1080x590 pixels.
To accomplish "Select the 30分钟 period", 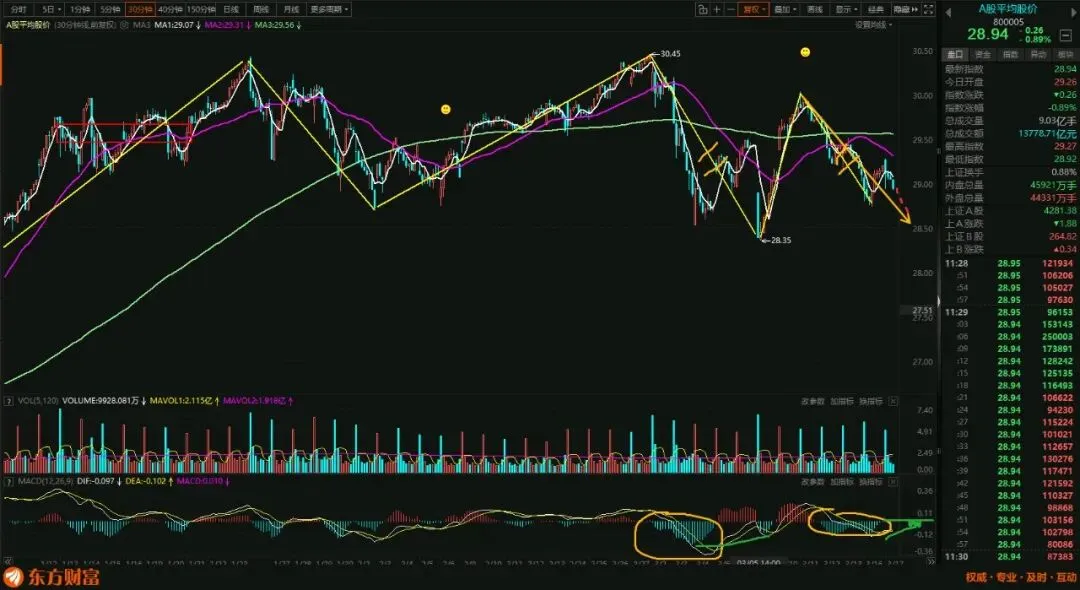I will [x=140, y=10].
